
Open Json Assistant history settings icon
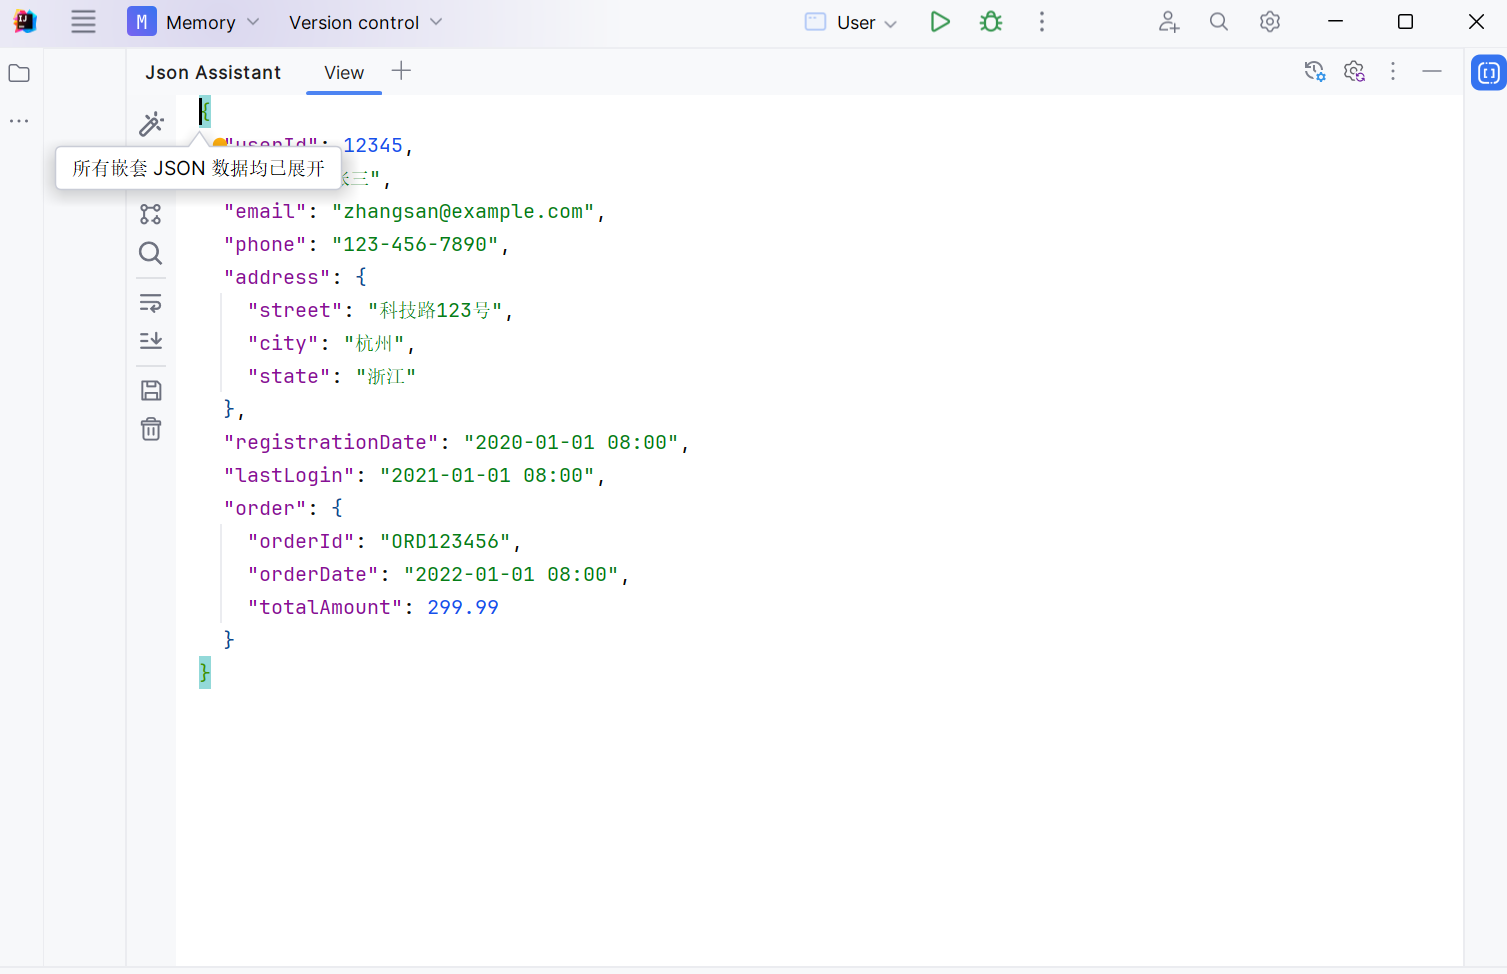(x=1314, y=71)
